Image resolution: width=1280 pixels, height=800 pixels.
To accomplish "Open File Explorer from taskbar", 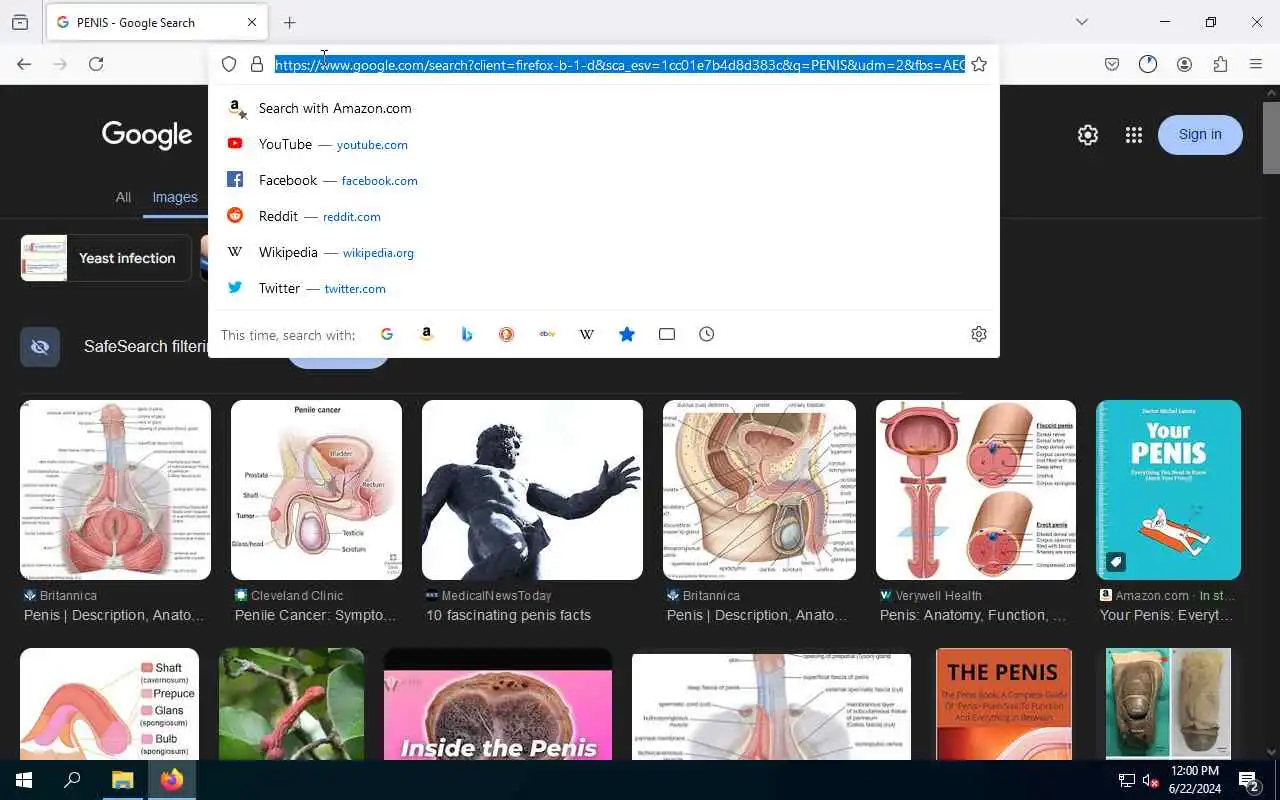I will 123,780.
